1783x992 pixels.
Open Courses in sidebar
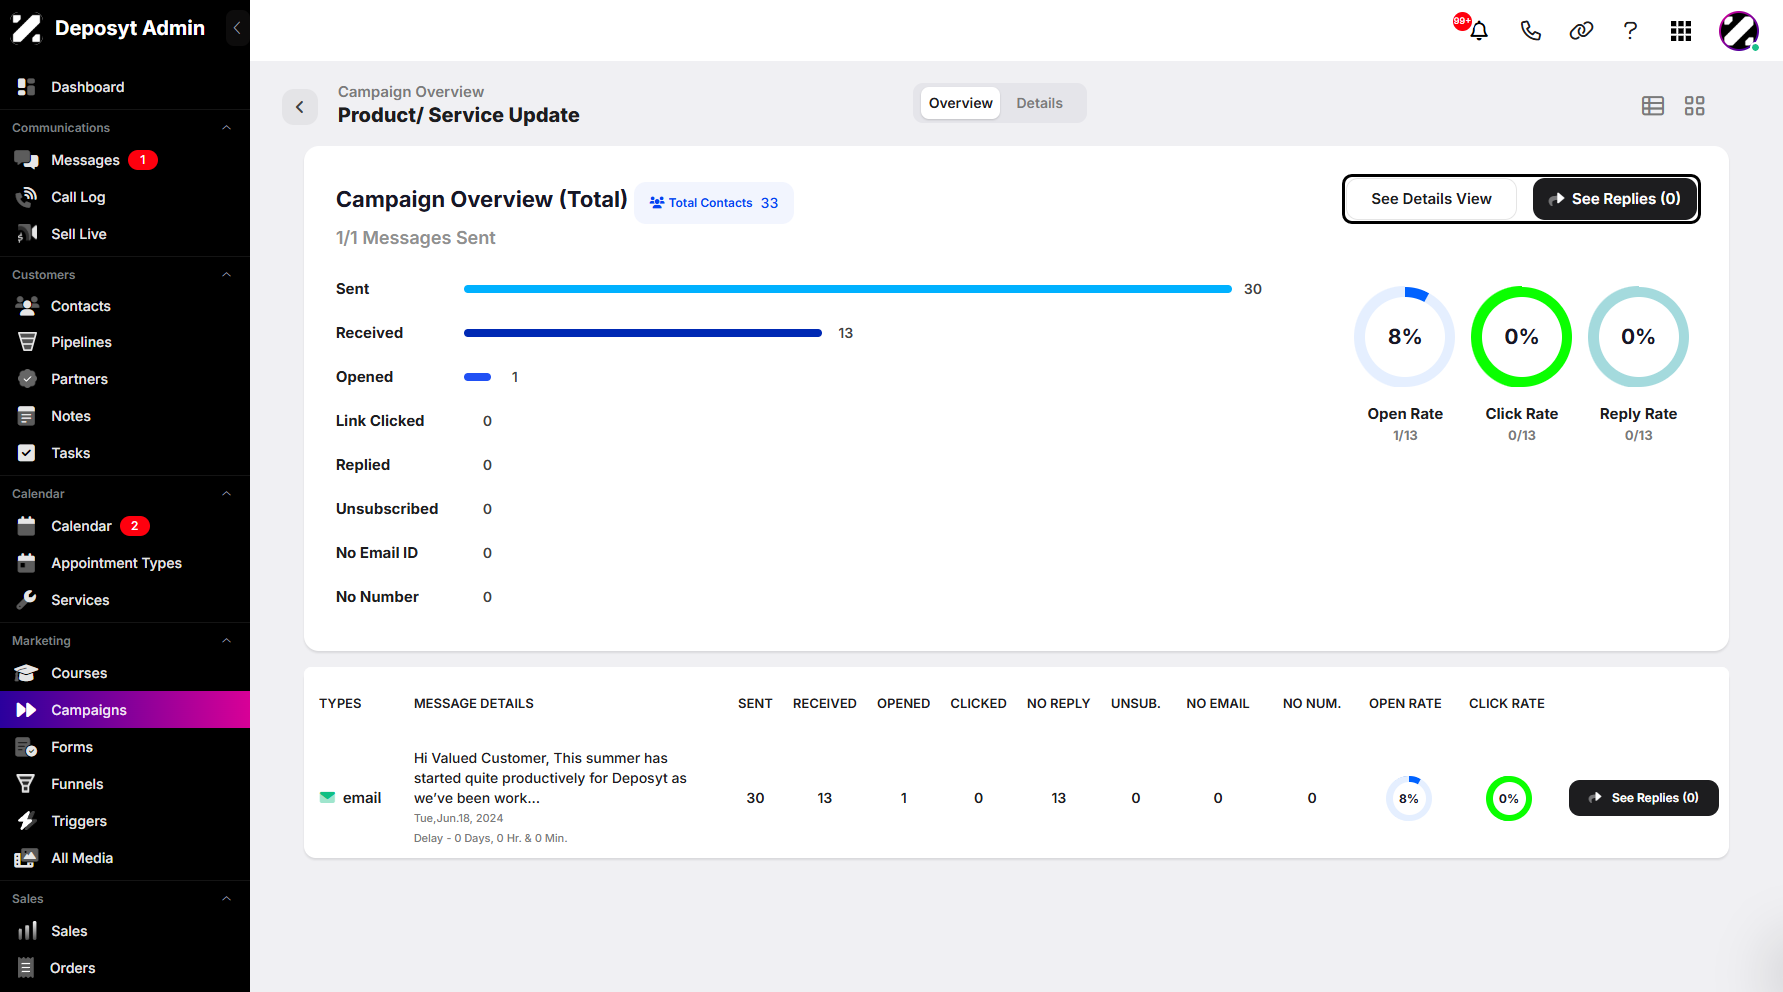[125, 673]
